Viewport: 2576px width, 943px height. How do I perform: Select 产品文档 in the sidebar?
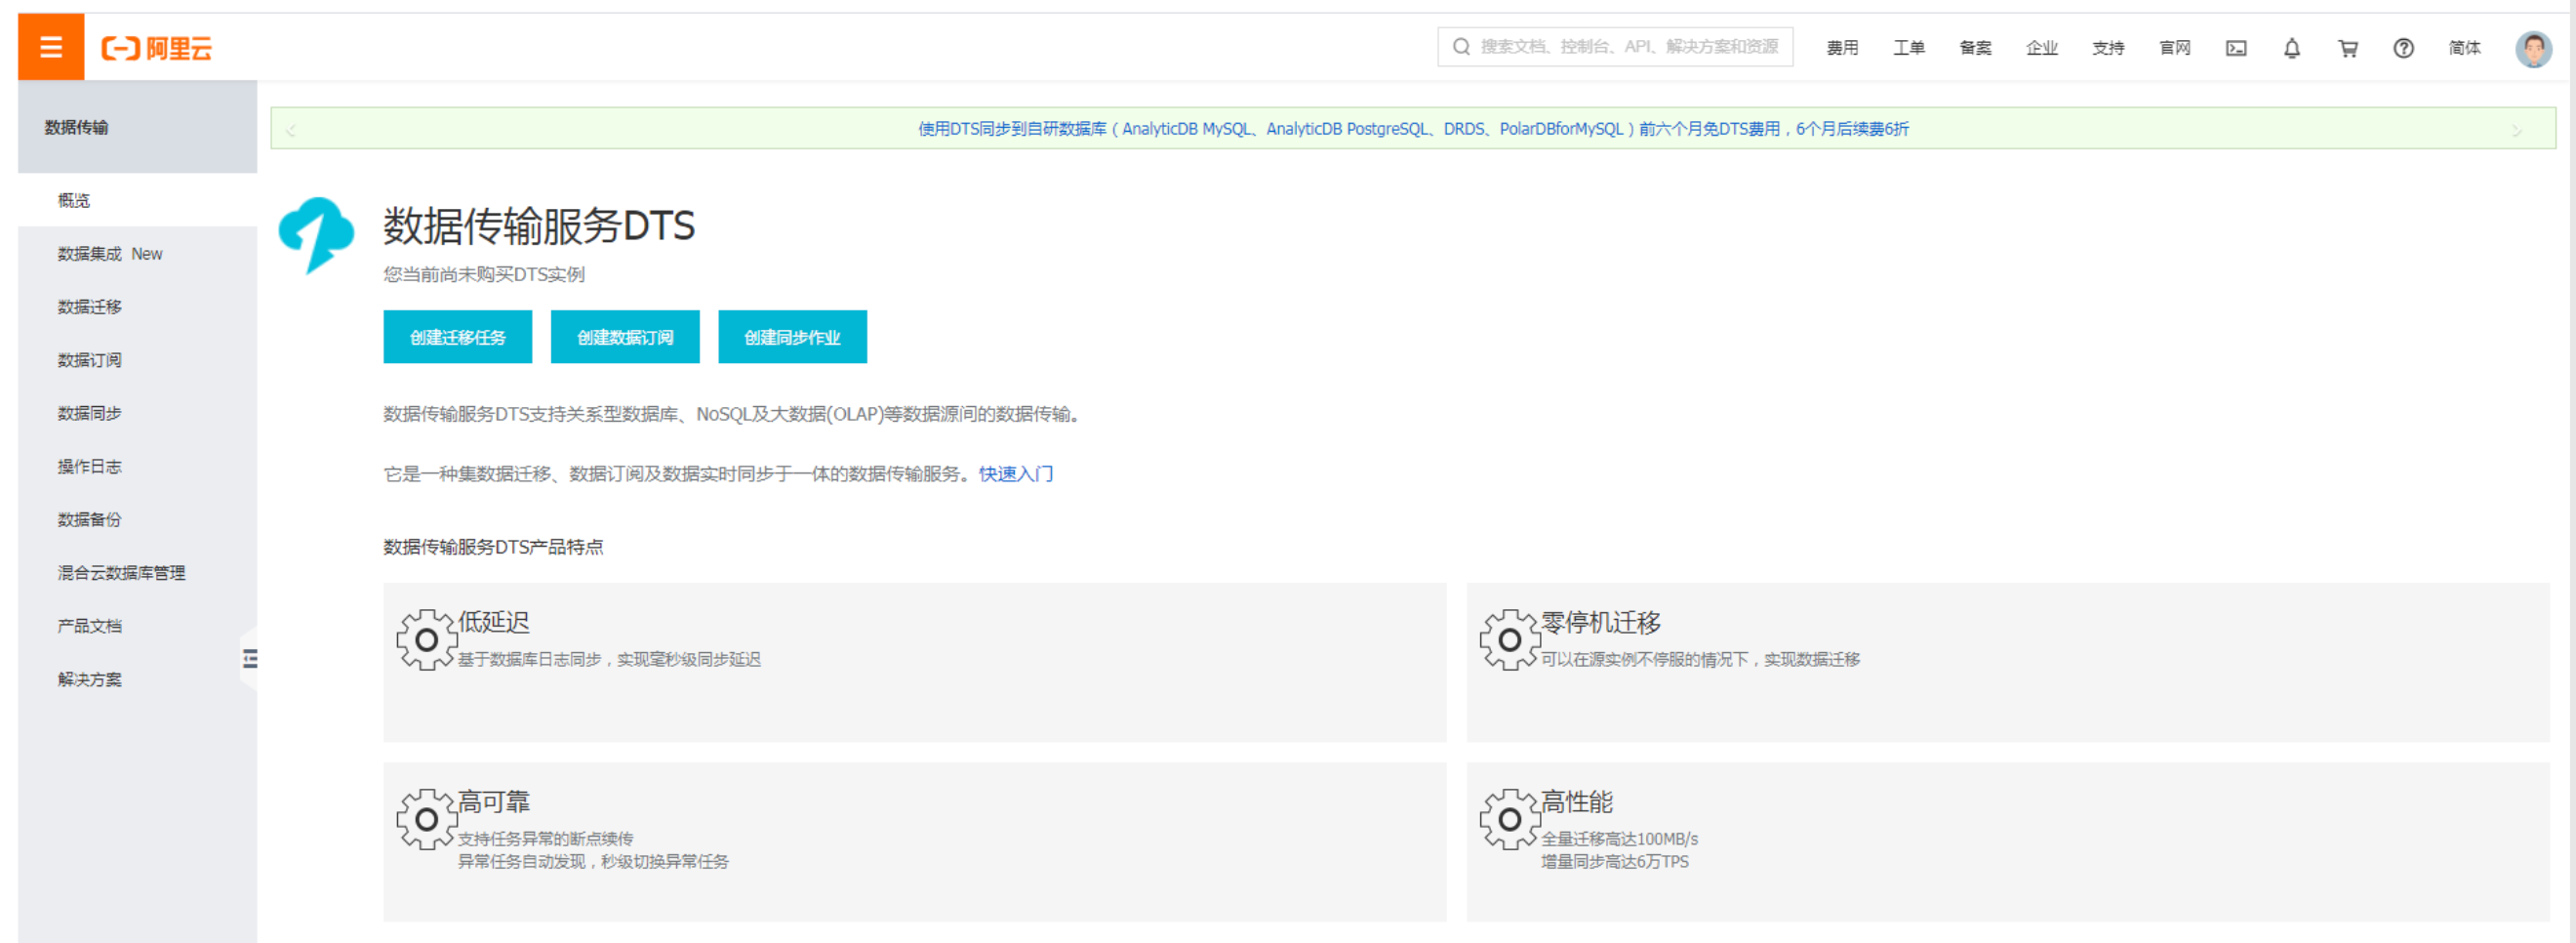click(137, 626)
